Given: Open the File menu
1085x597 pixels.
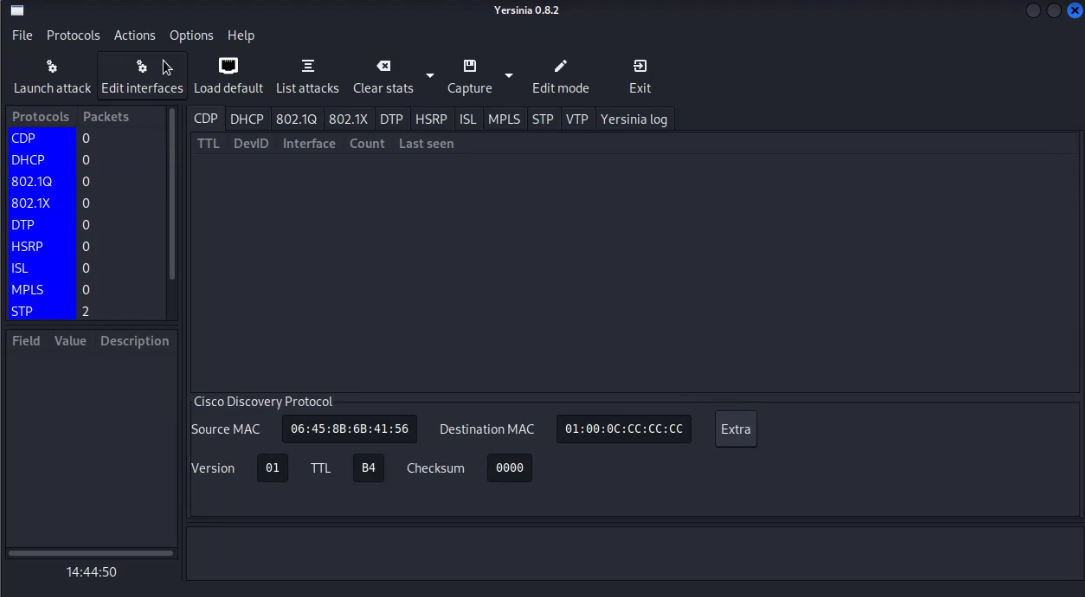Looking at the screenshot, I should [x=22, y=35].
